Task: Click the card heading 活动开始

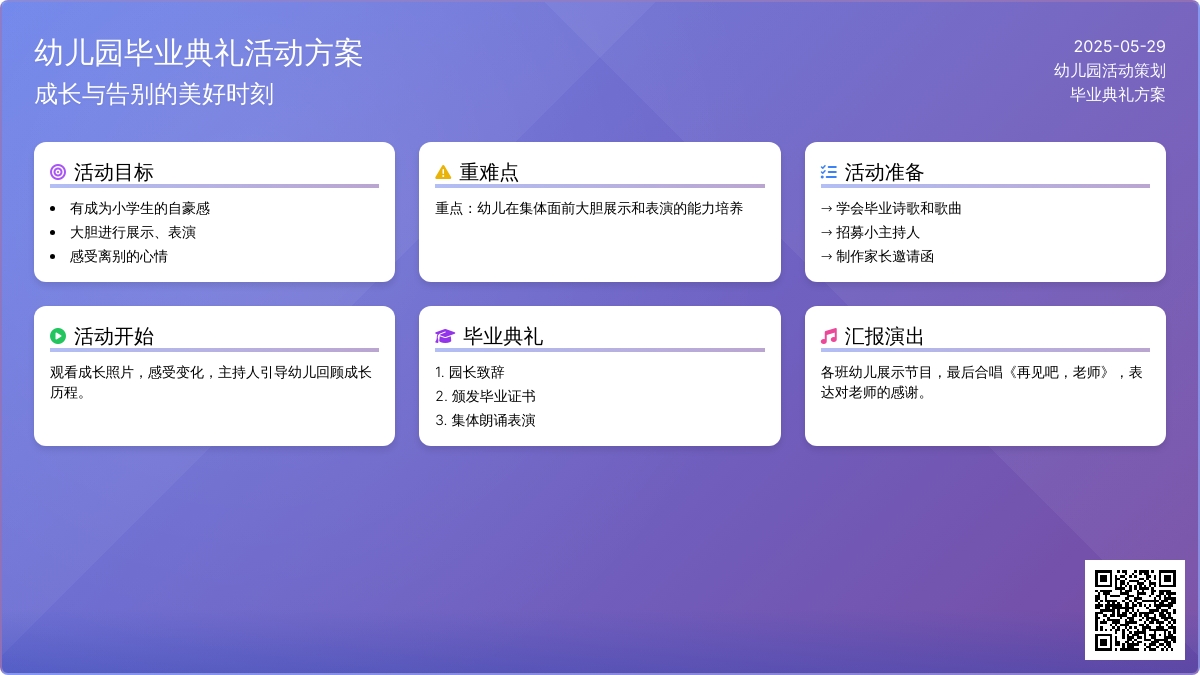Action: (x=114, y=336)
